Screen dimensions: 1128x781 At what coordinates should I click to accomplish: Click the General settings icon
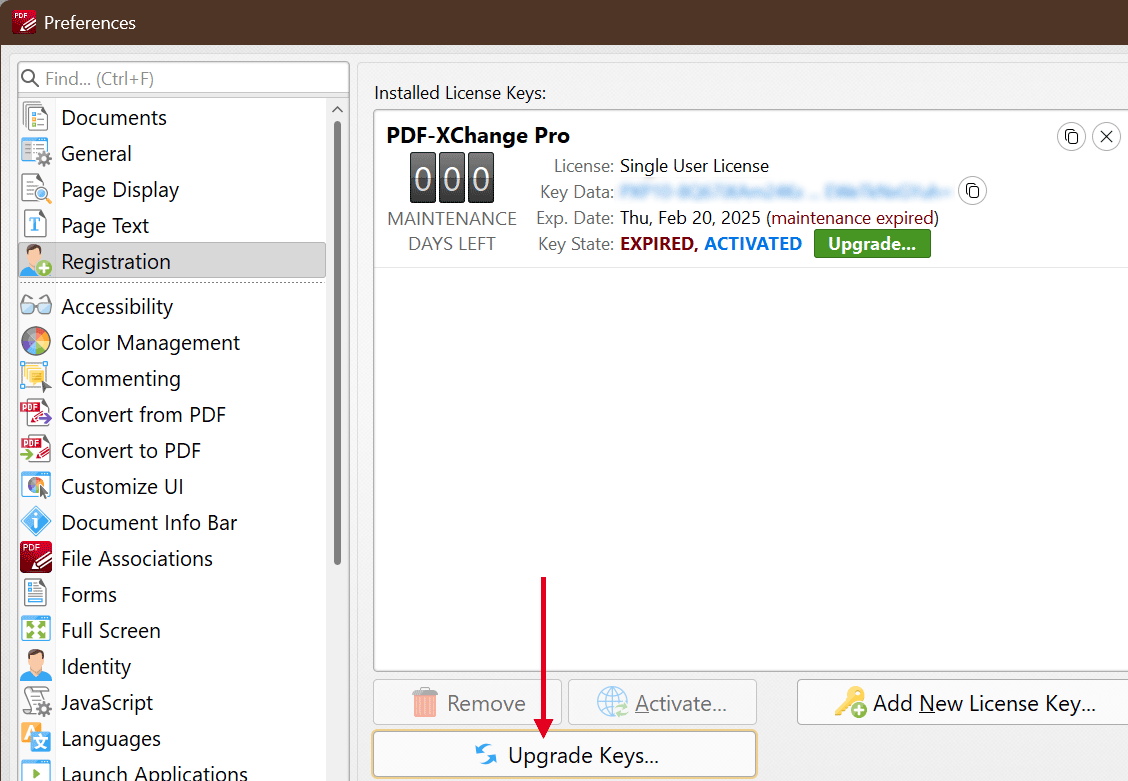click(35, 153)
